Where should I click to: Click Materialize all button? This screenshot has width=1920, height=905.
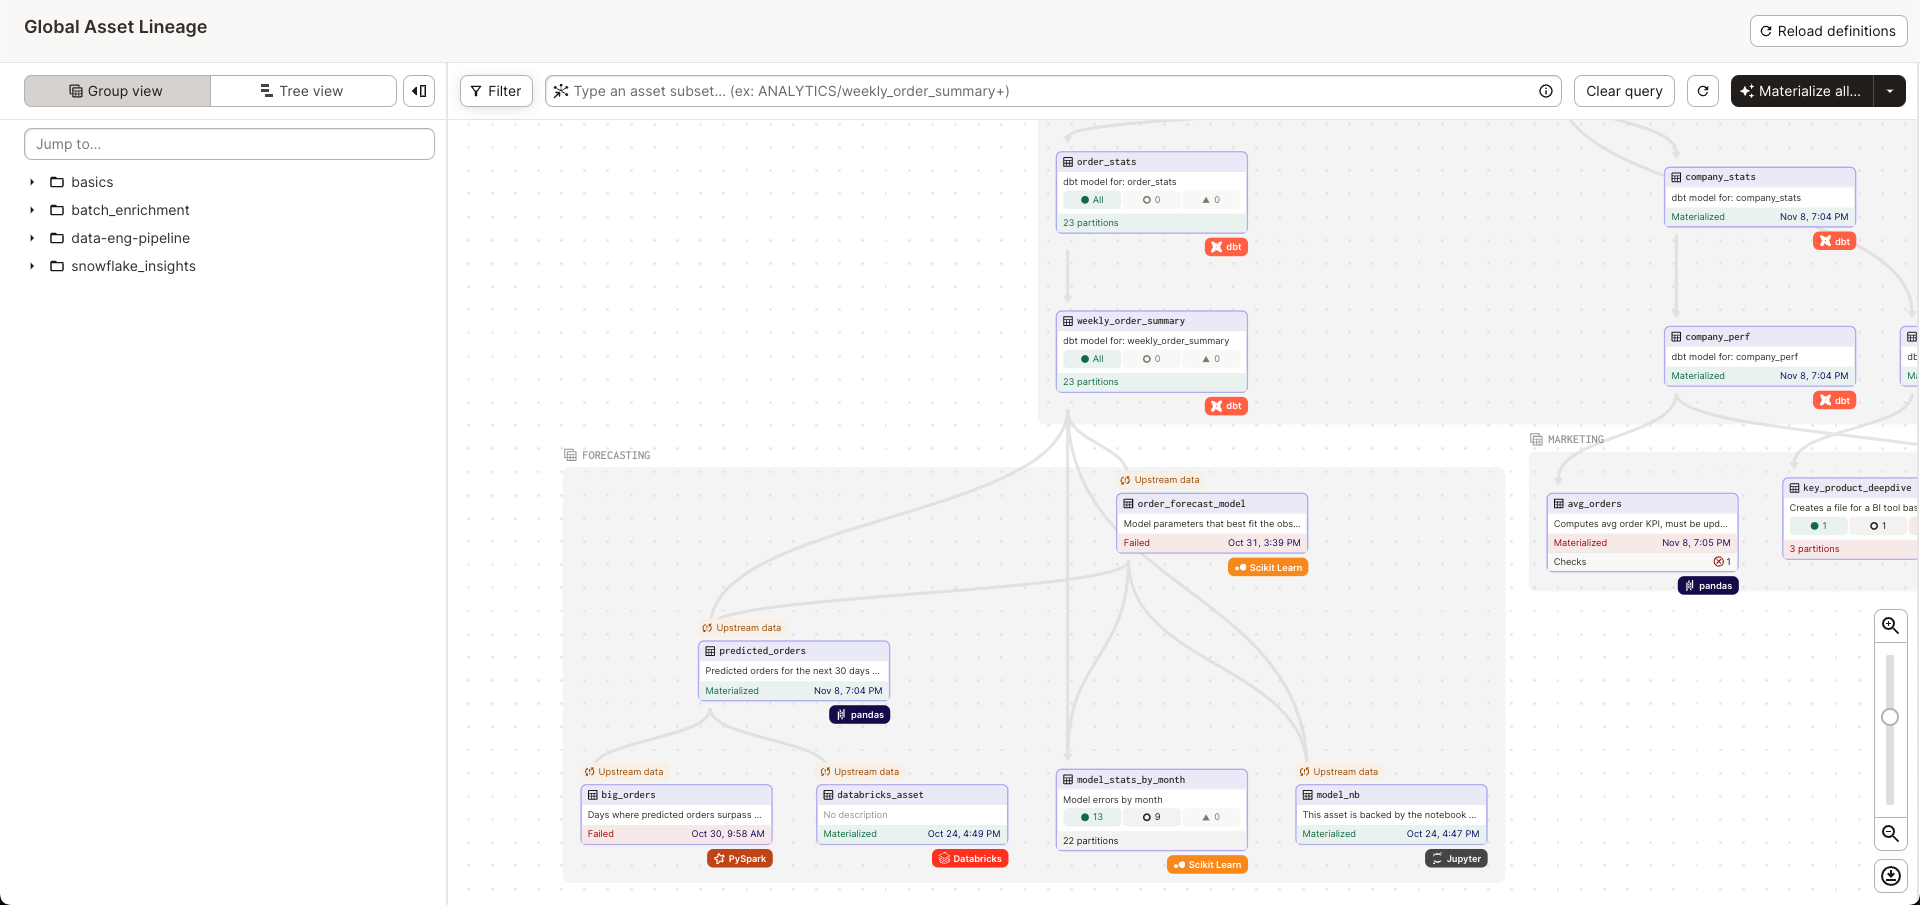pos(1801,91)
